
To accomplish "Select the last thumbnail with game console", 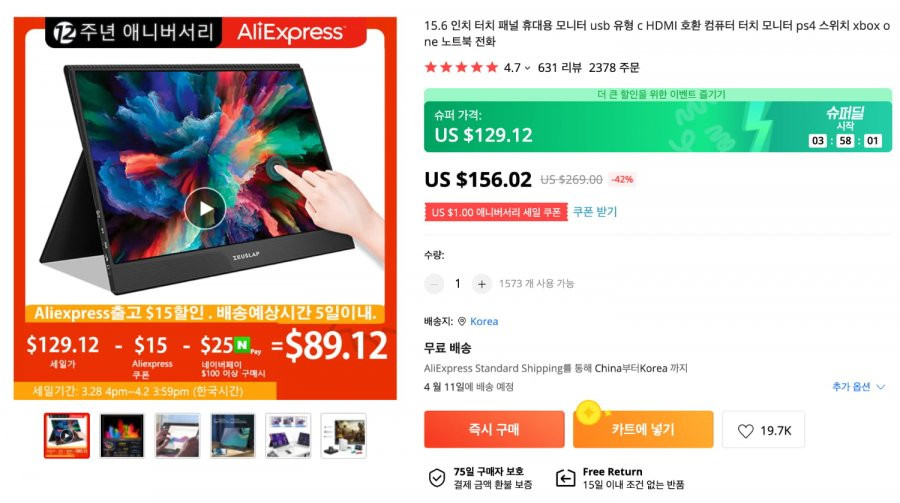I will tap(343, 435).
